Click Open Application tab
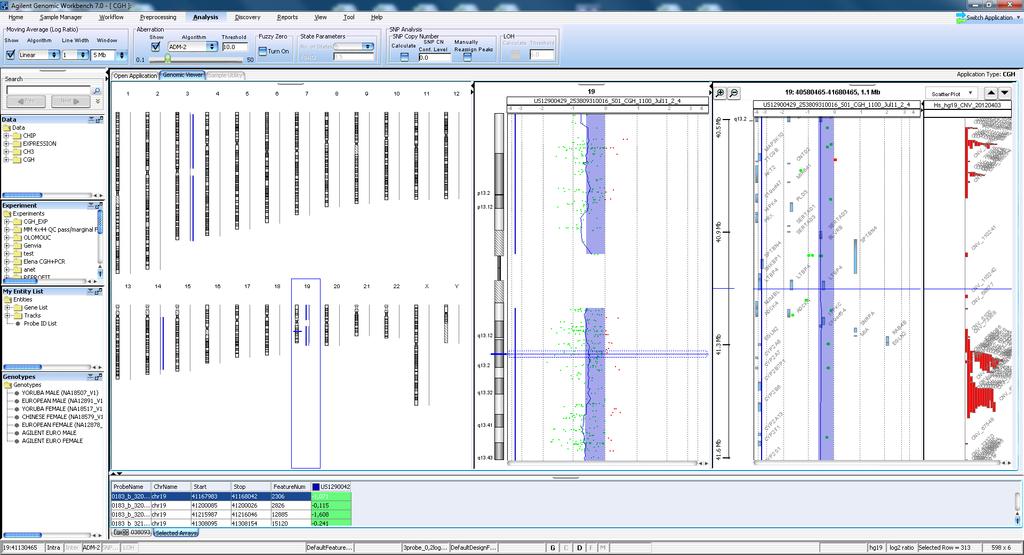 [135, 75]
